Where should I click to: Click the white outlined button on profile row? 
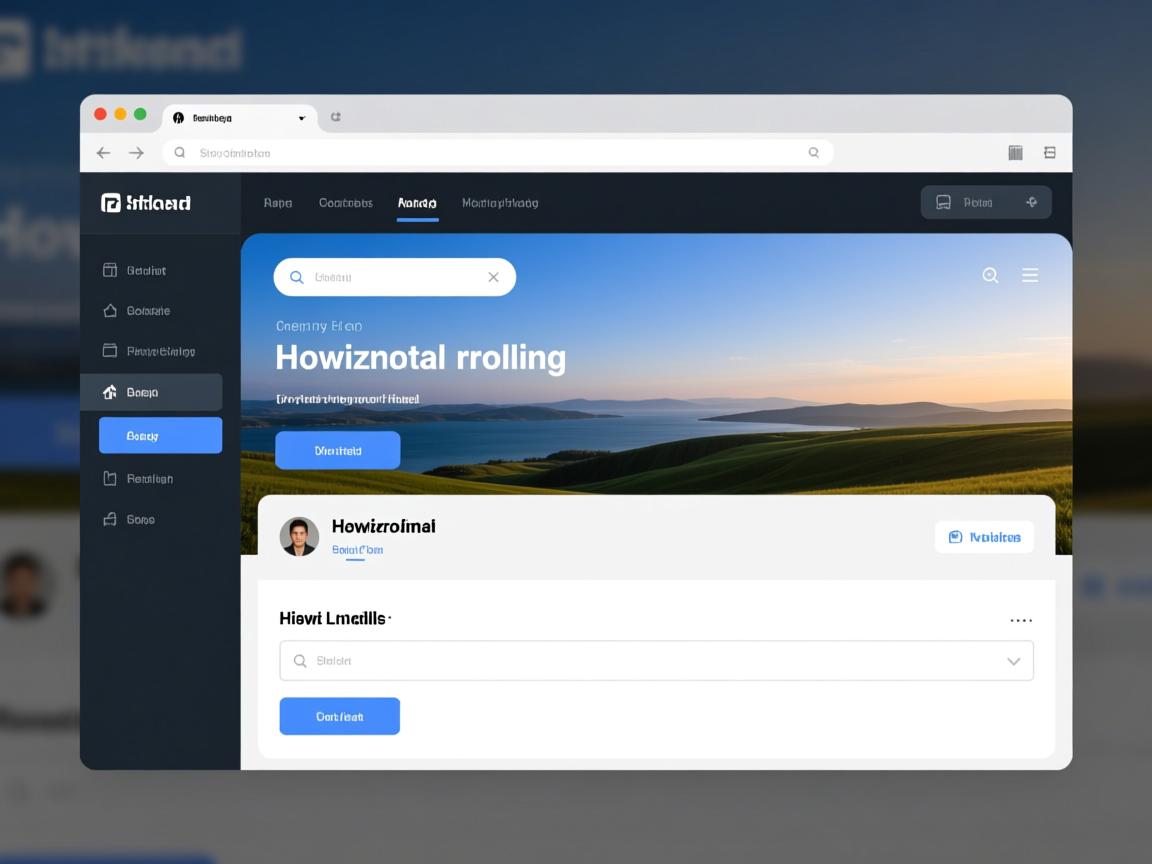[x=984, y=537]
